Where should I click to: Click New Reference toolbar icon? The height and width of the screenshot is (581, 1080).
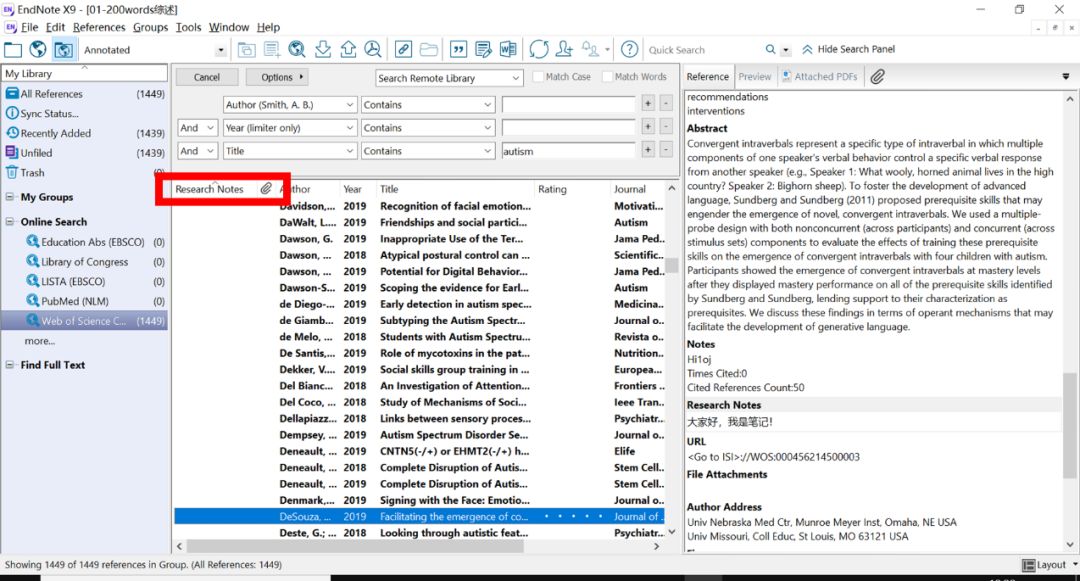272,50
